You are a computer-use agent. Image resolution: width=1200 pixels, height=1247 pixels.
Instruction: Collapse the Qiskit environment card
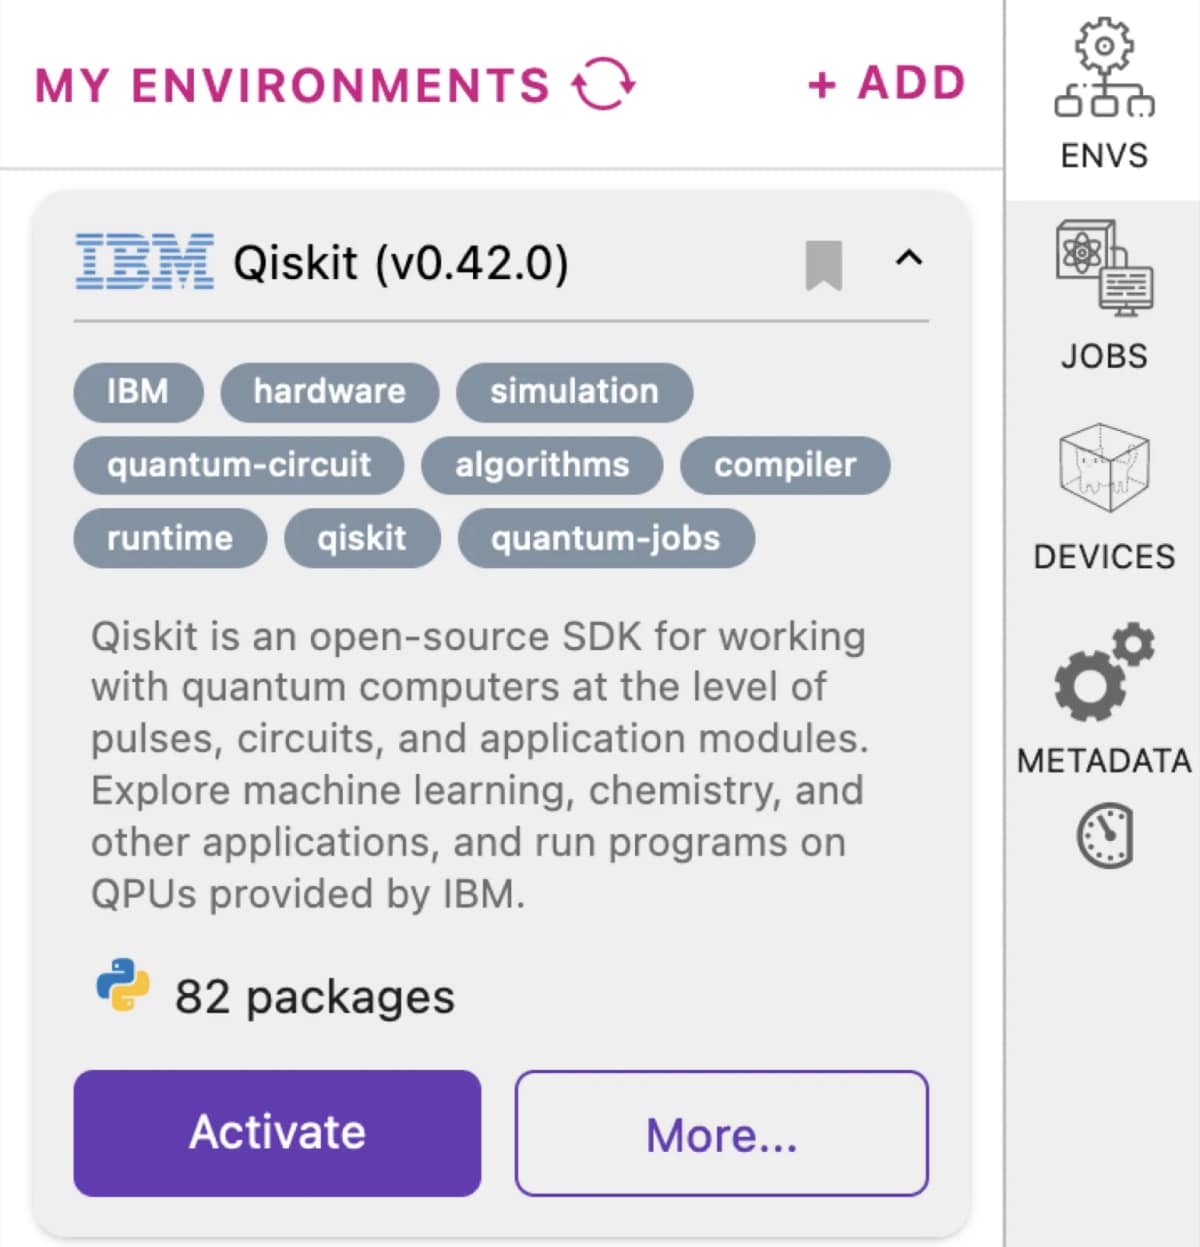coord(908,259)
